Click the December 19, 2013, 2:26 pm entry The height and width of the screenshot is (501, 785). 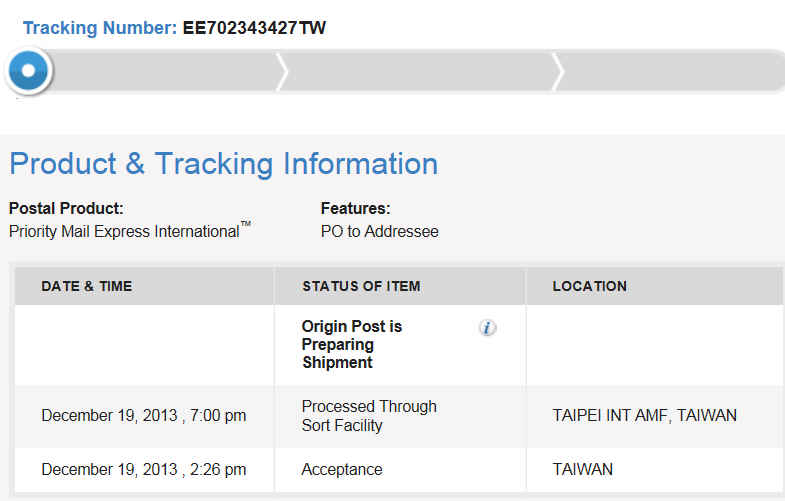(143, 469)
